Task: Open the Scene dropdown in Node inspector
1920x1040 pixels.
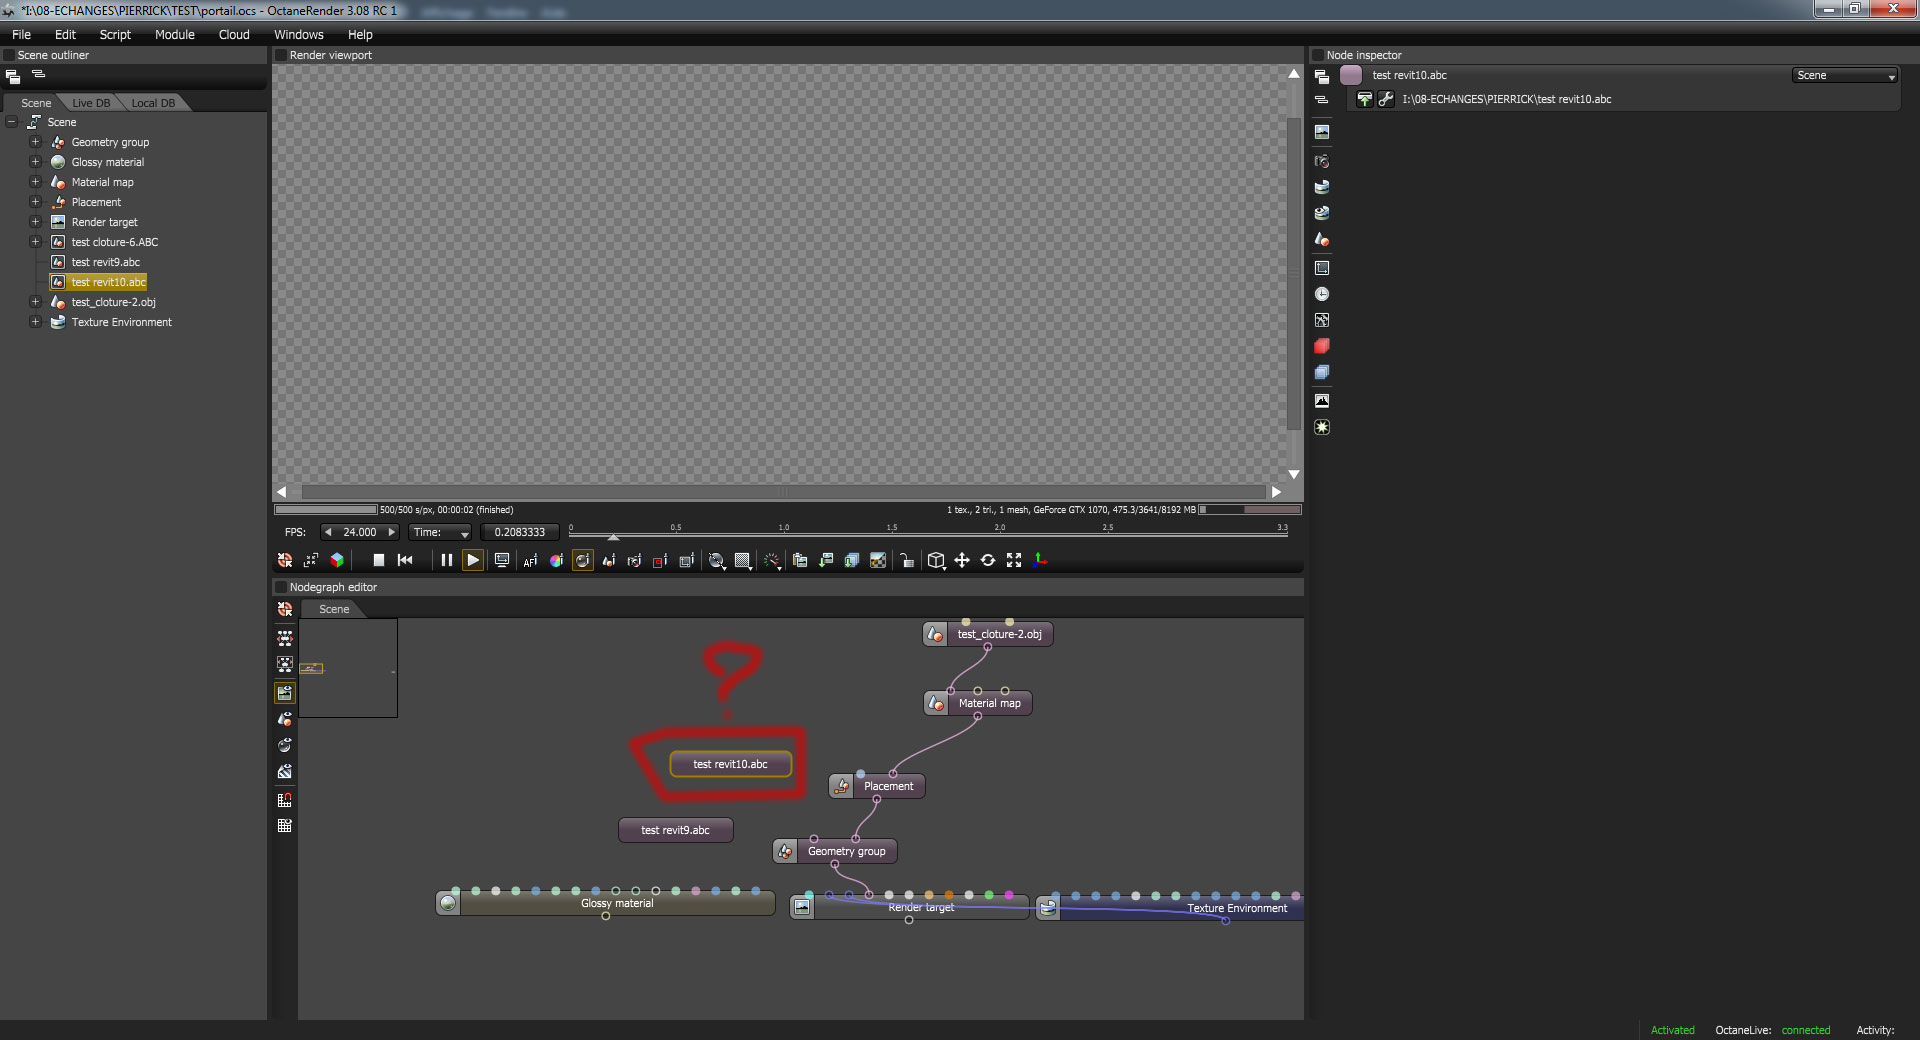Action: tap(1845, 75)
